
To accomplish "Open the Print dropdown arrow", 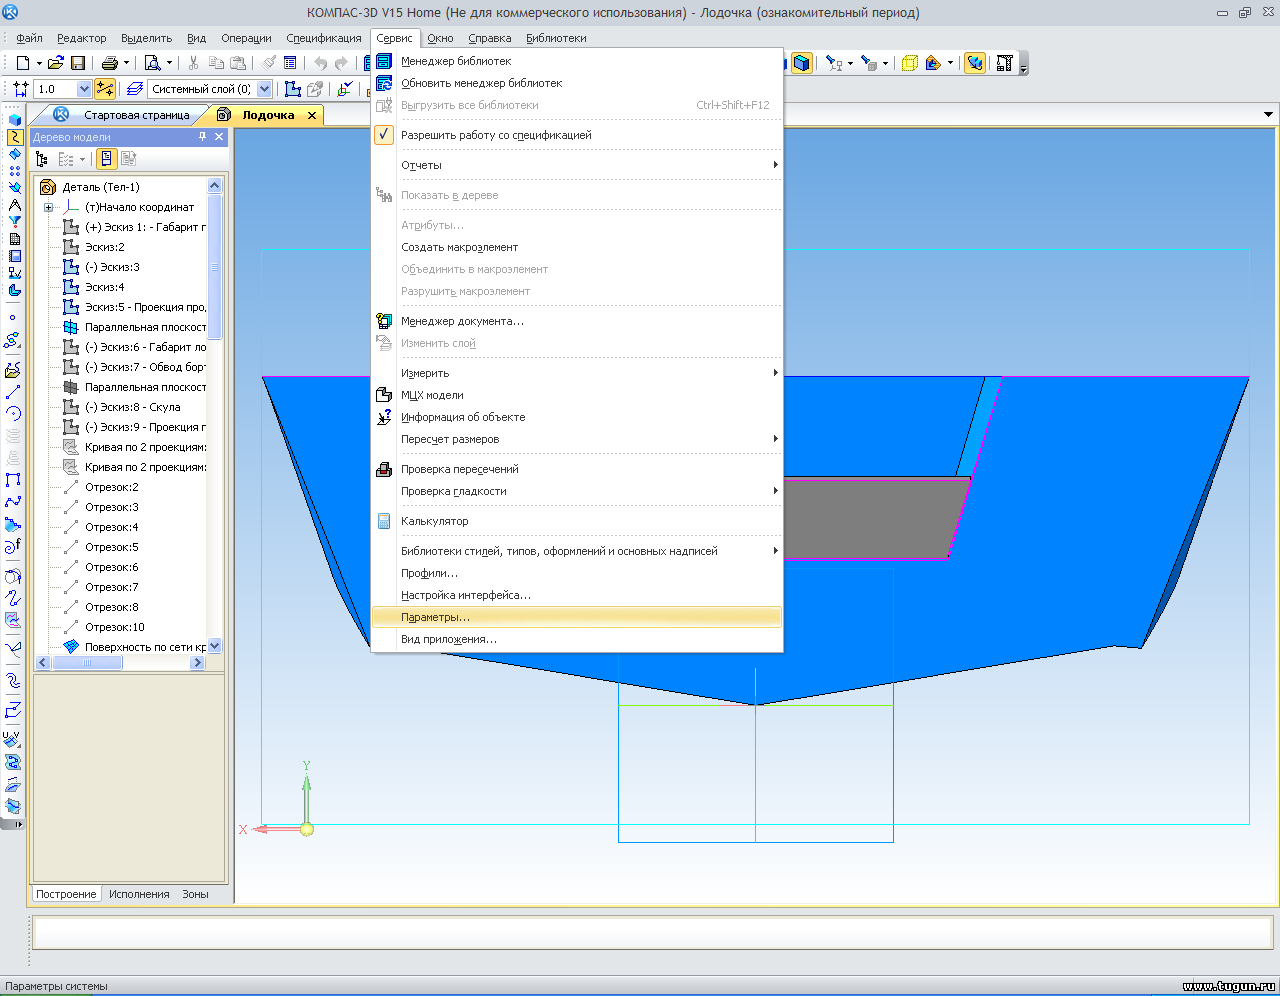I will click(126, 63).
